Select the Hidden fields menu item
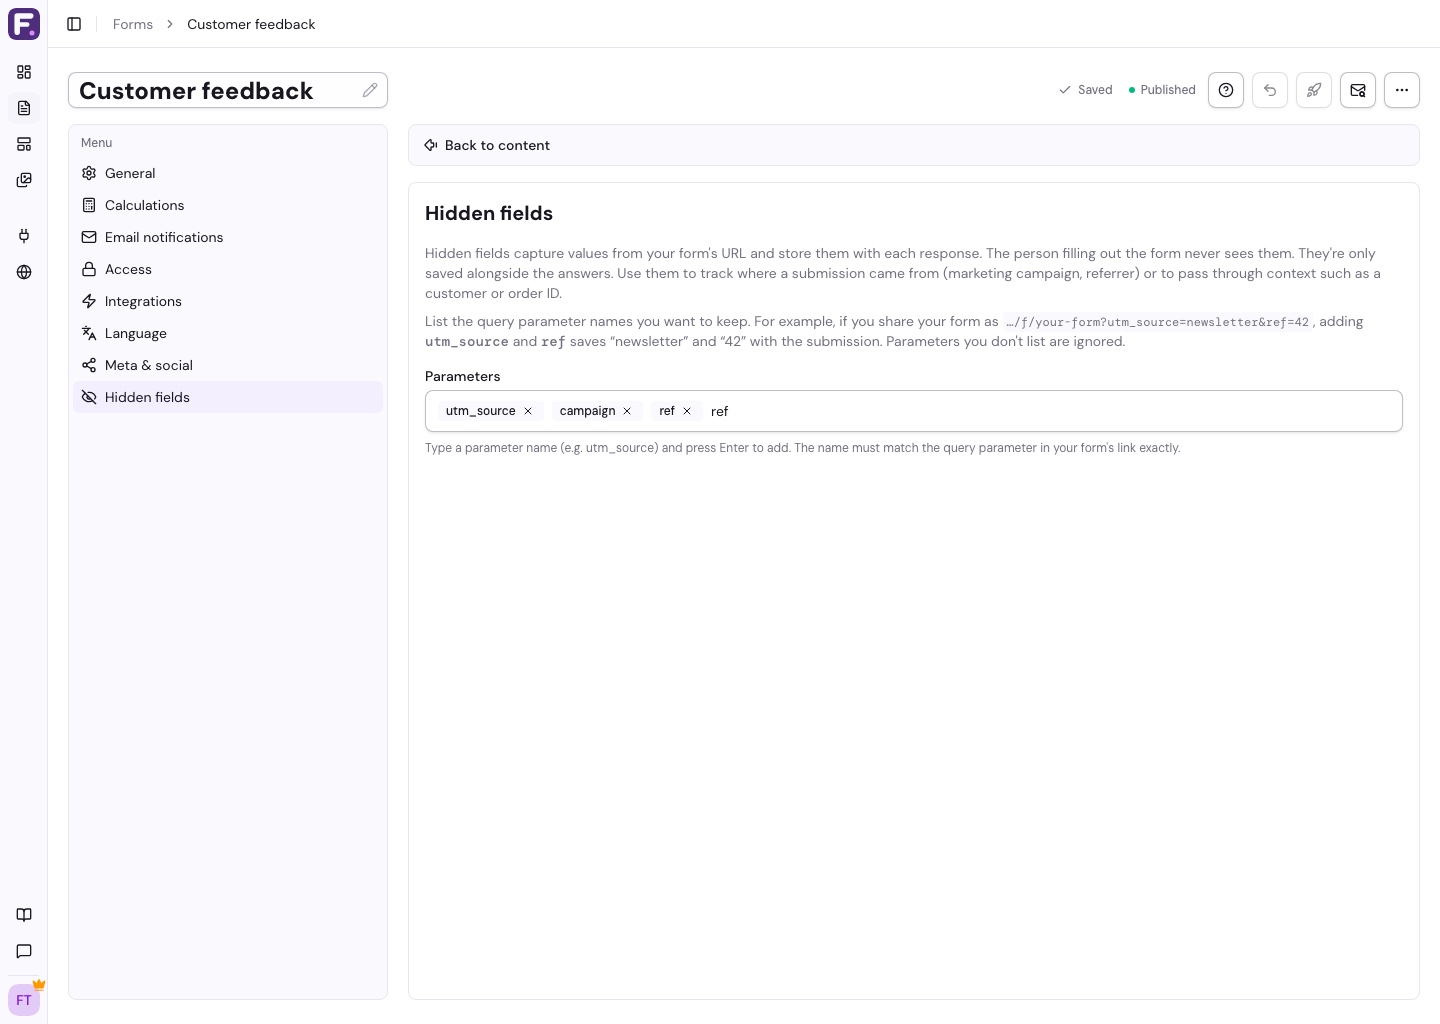The height and width of the screenshot is (1024, 1440). point(228,397)
